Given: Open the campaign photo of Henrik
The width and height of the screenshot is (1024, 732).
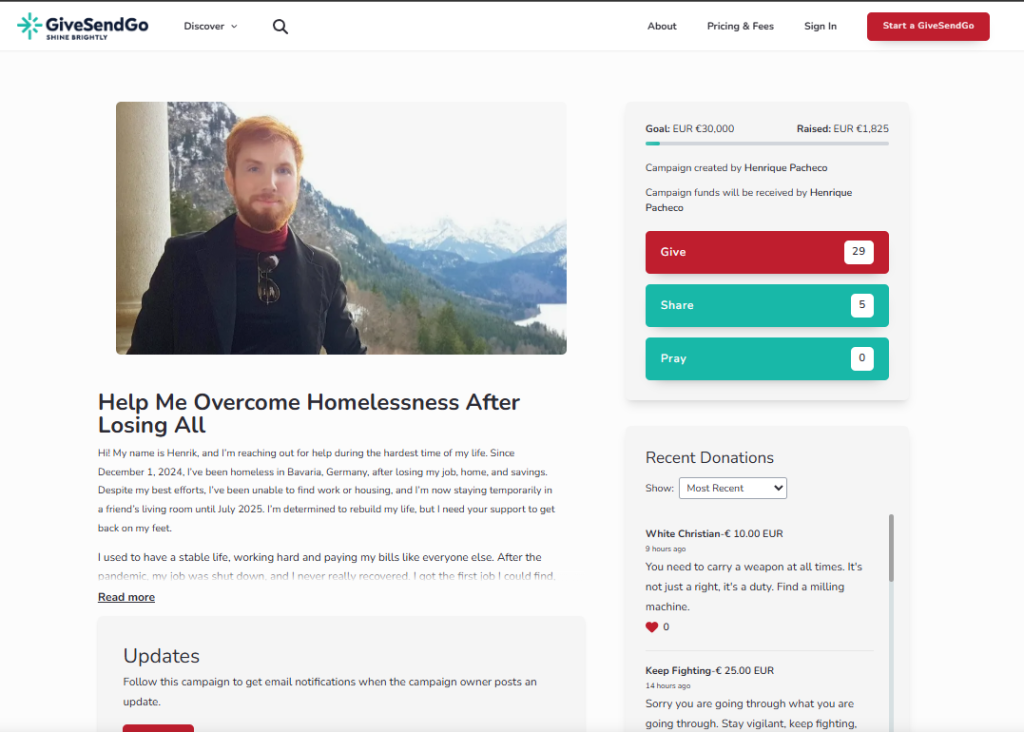Looking at the screenshot, I should [x=341, y=228].
